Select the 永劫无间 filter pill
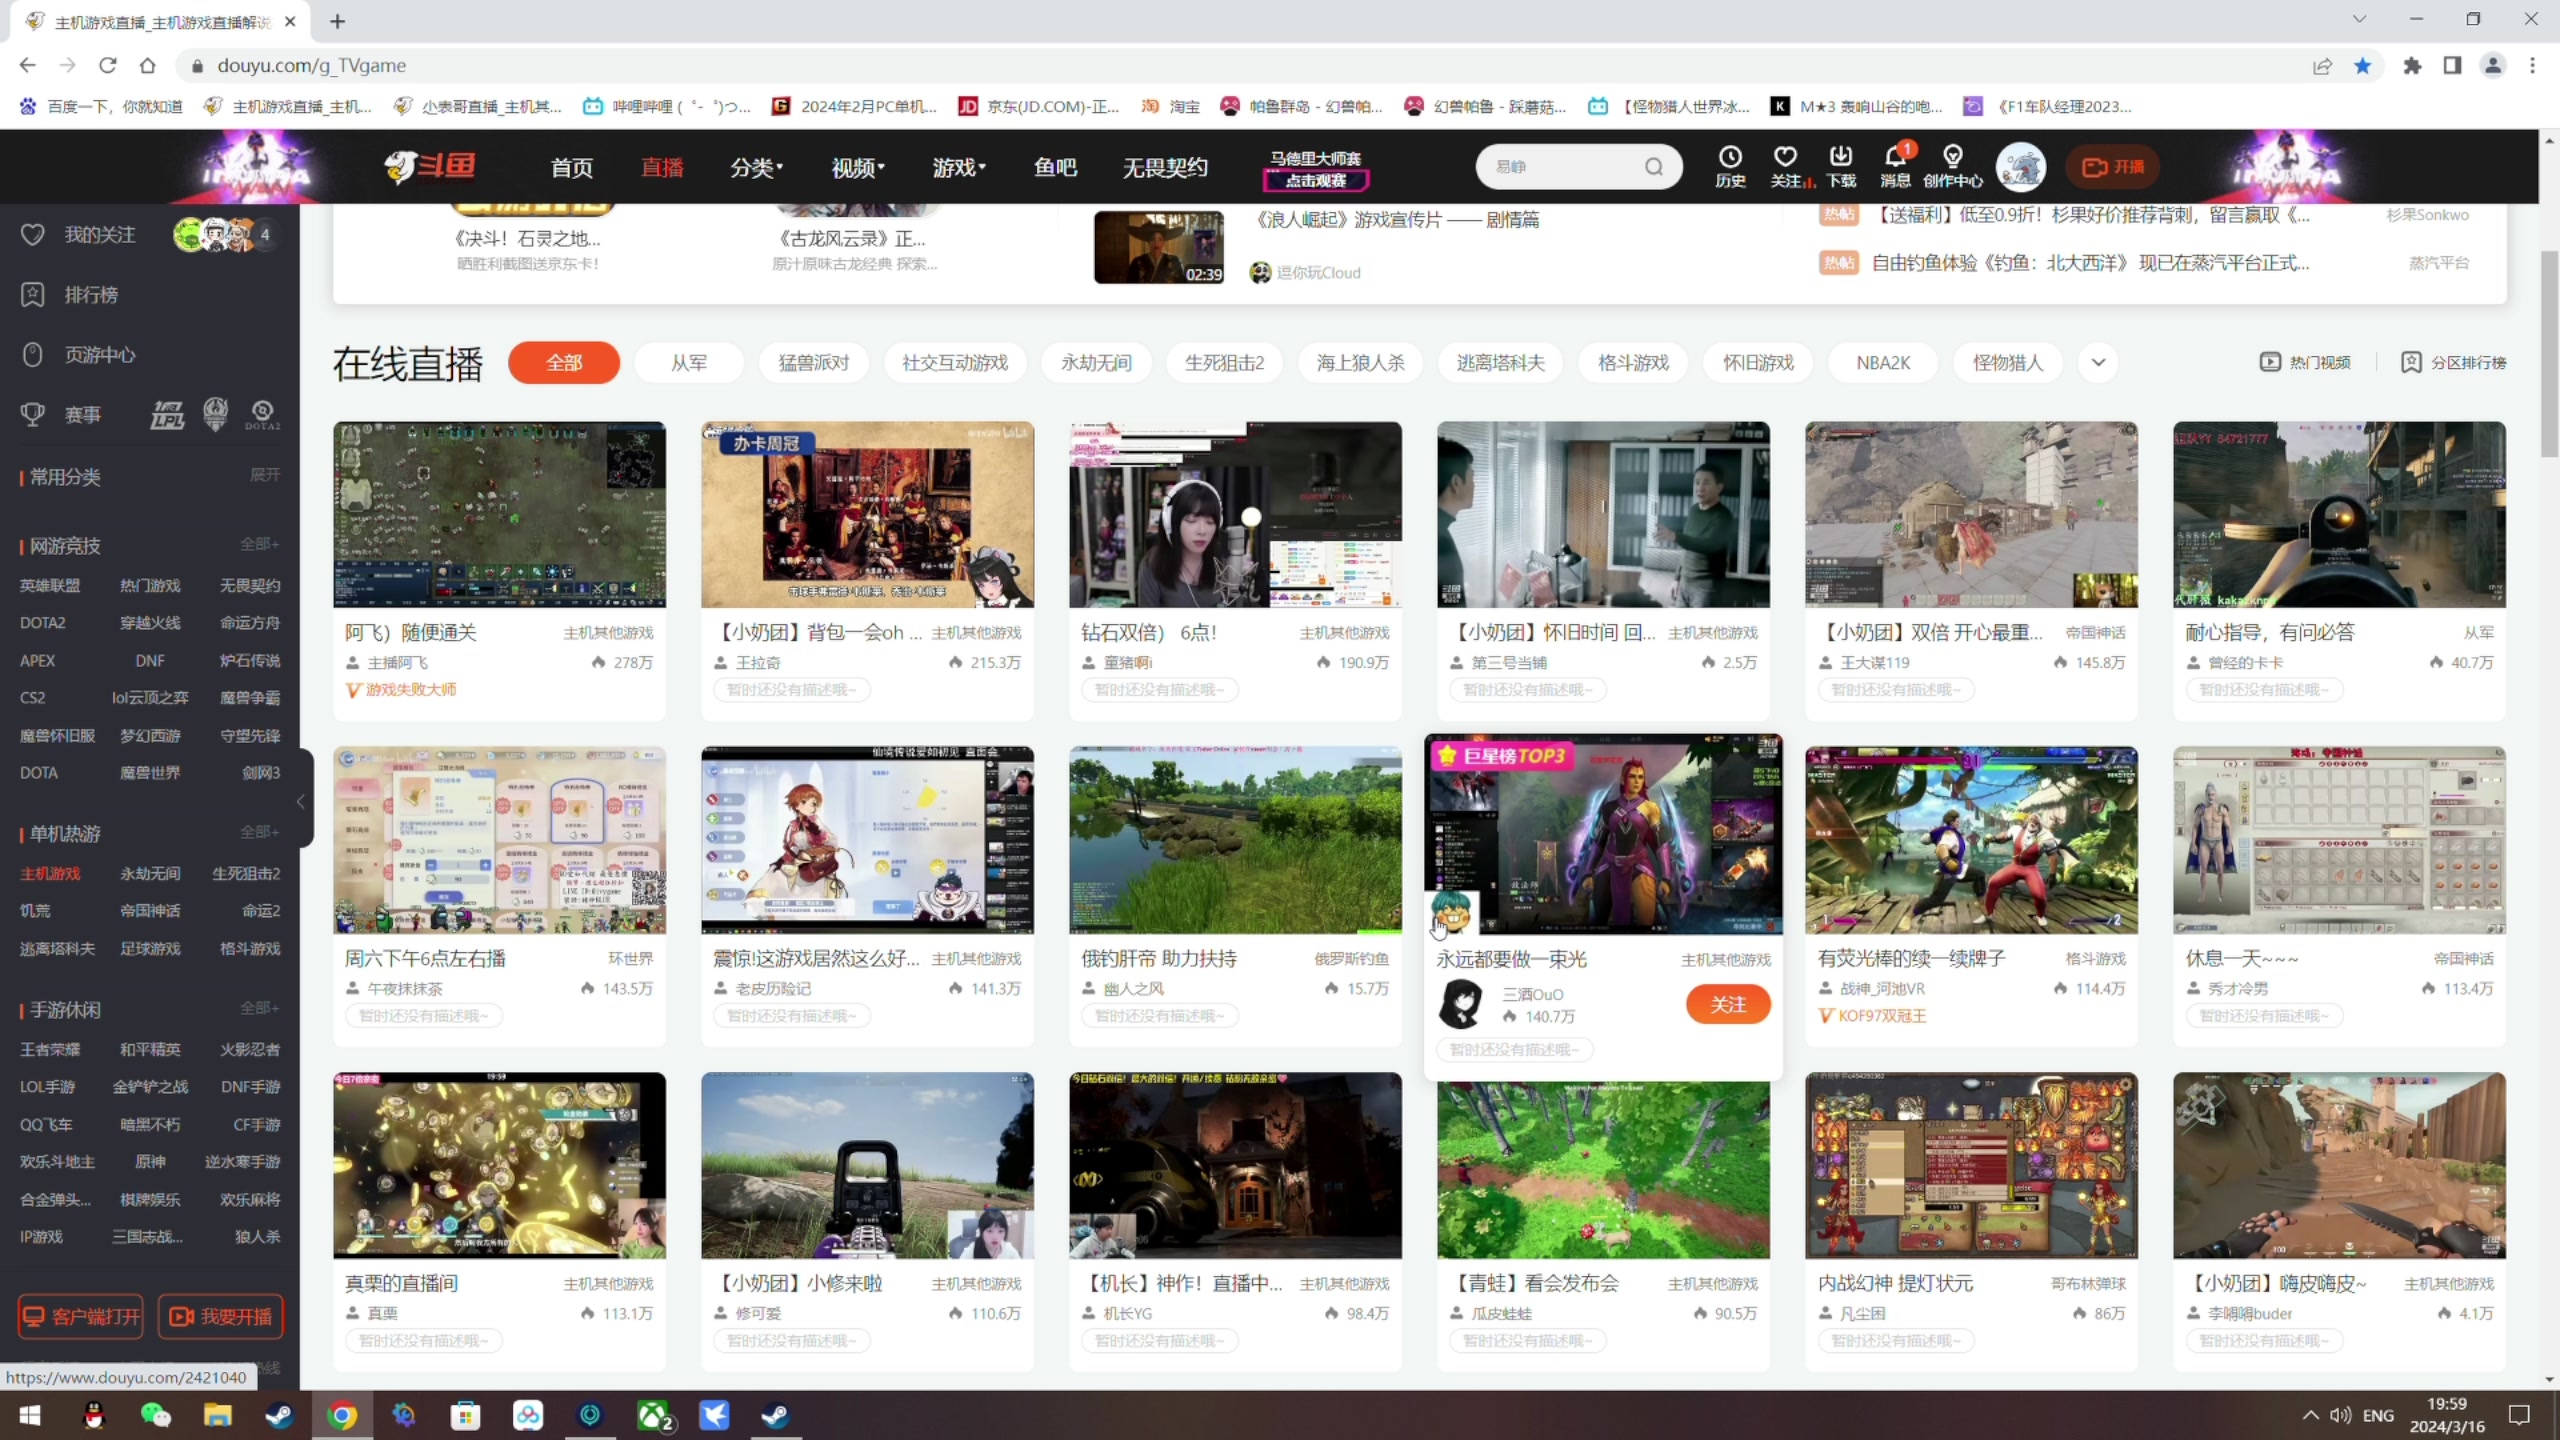 (1096, 363)
